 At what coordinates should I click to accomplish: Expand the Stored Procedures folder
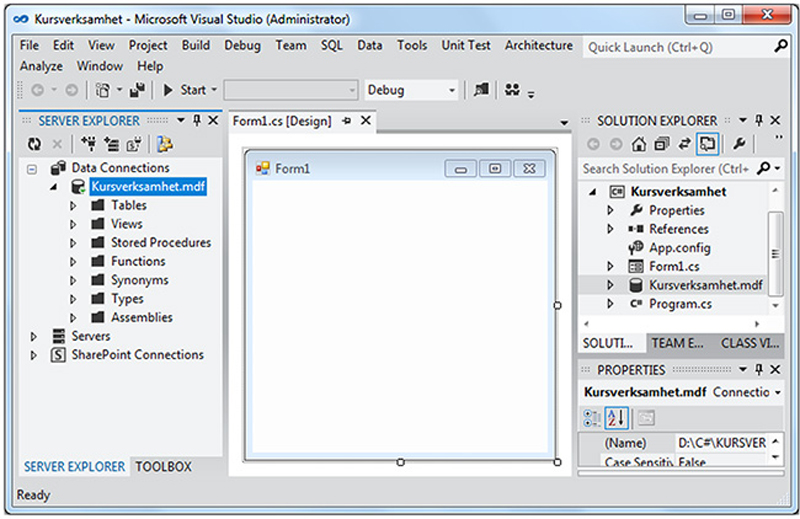click(73, 243)
